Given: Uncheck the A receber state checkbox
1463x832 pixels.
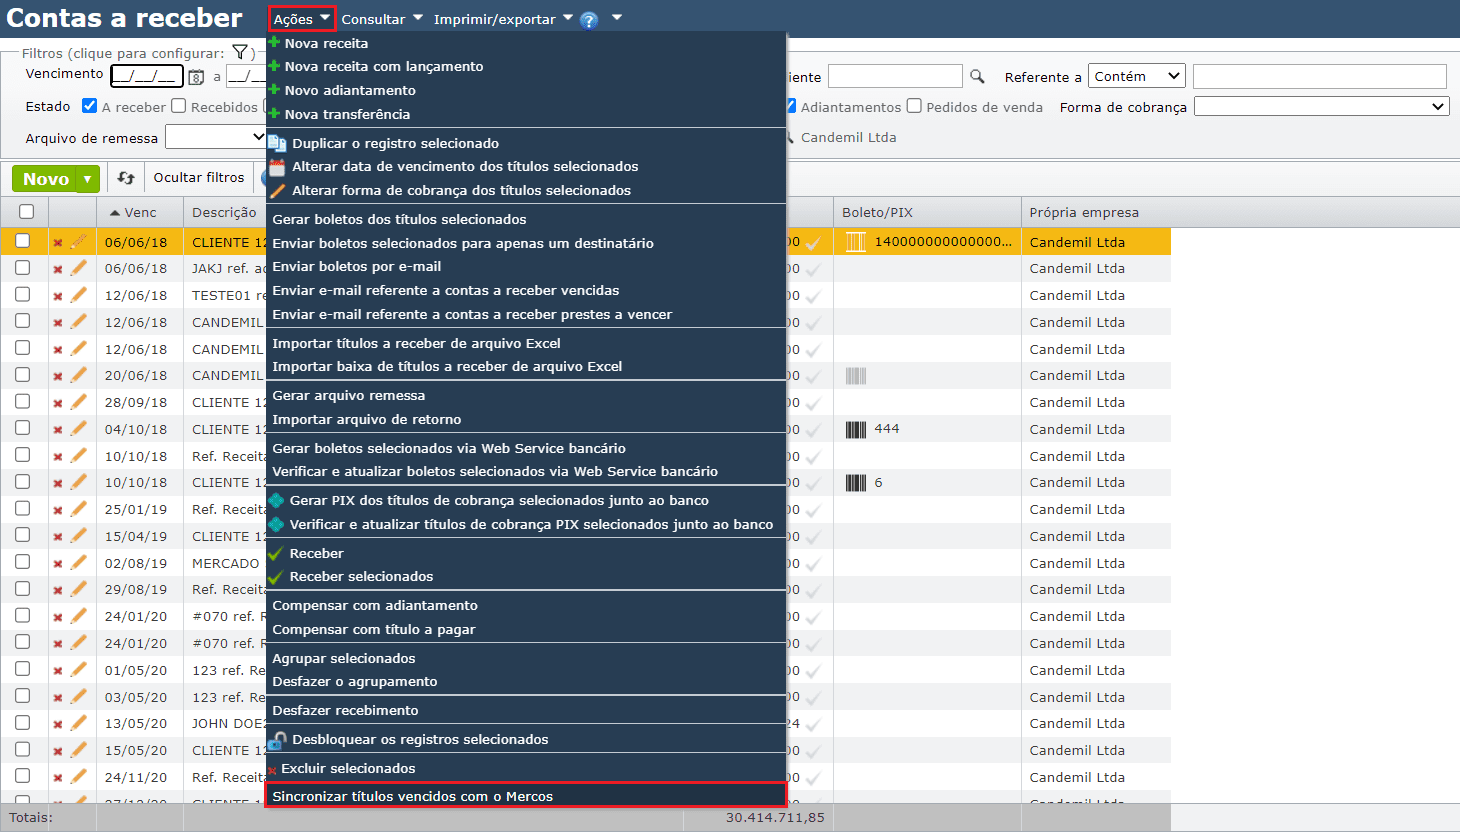Looking at the screenshot, I should [x=90, y=106].
